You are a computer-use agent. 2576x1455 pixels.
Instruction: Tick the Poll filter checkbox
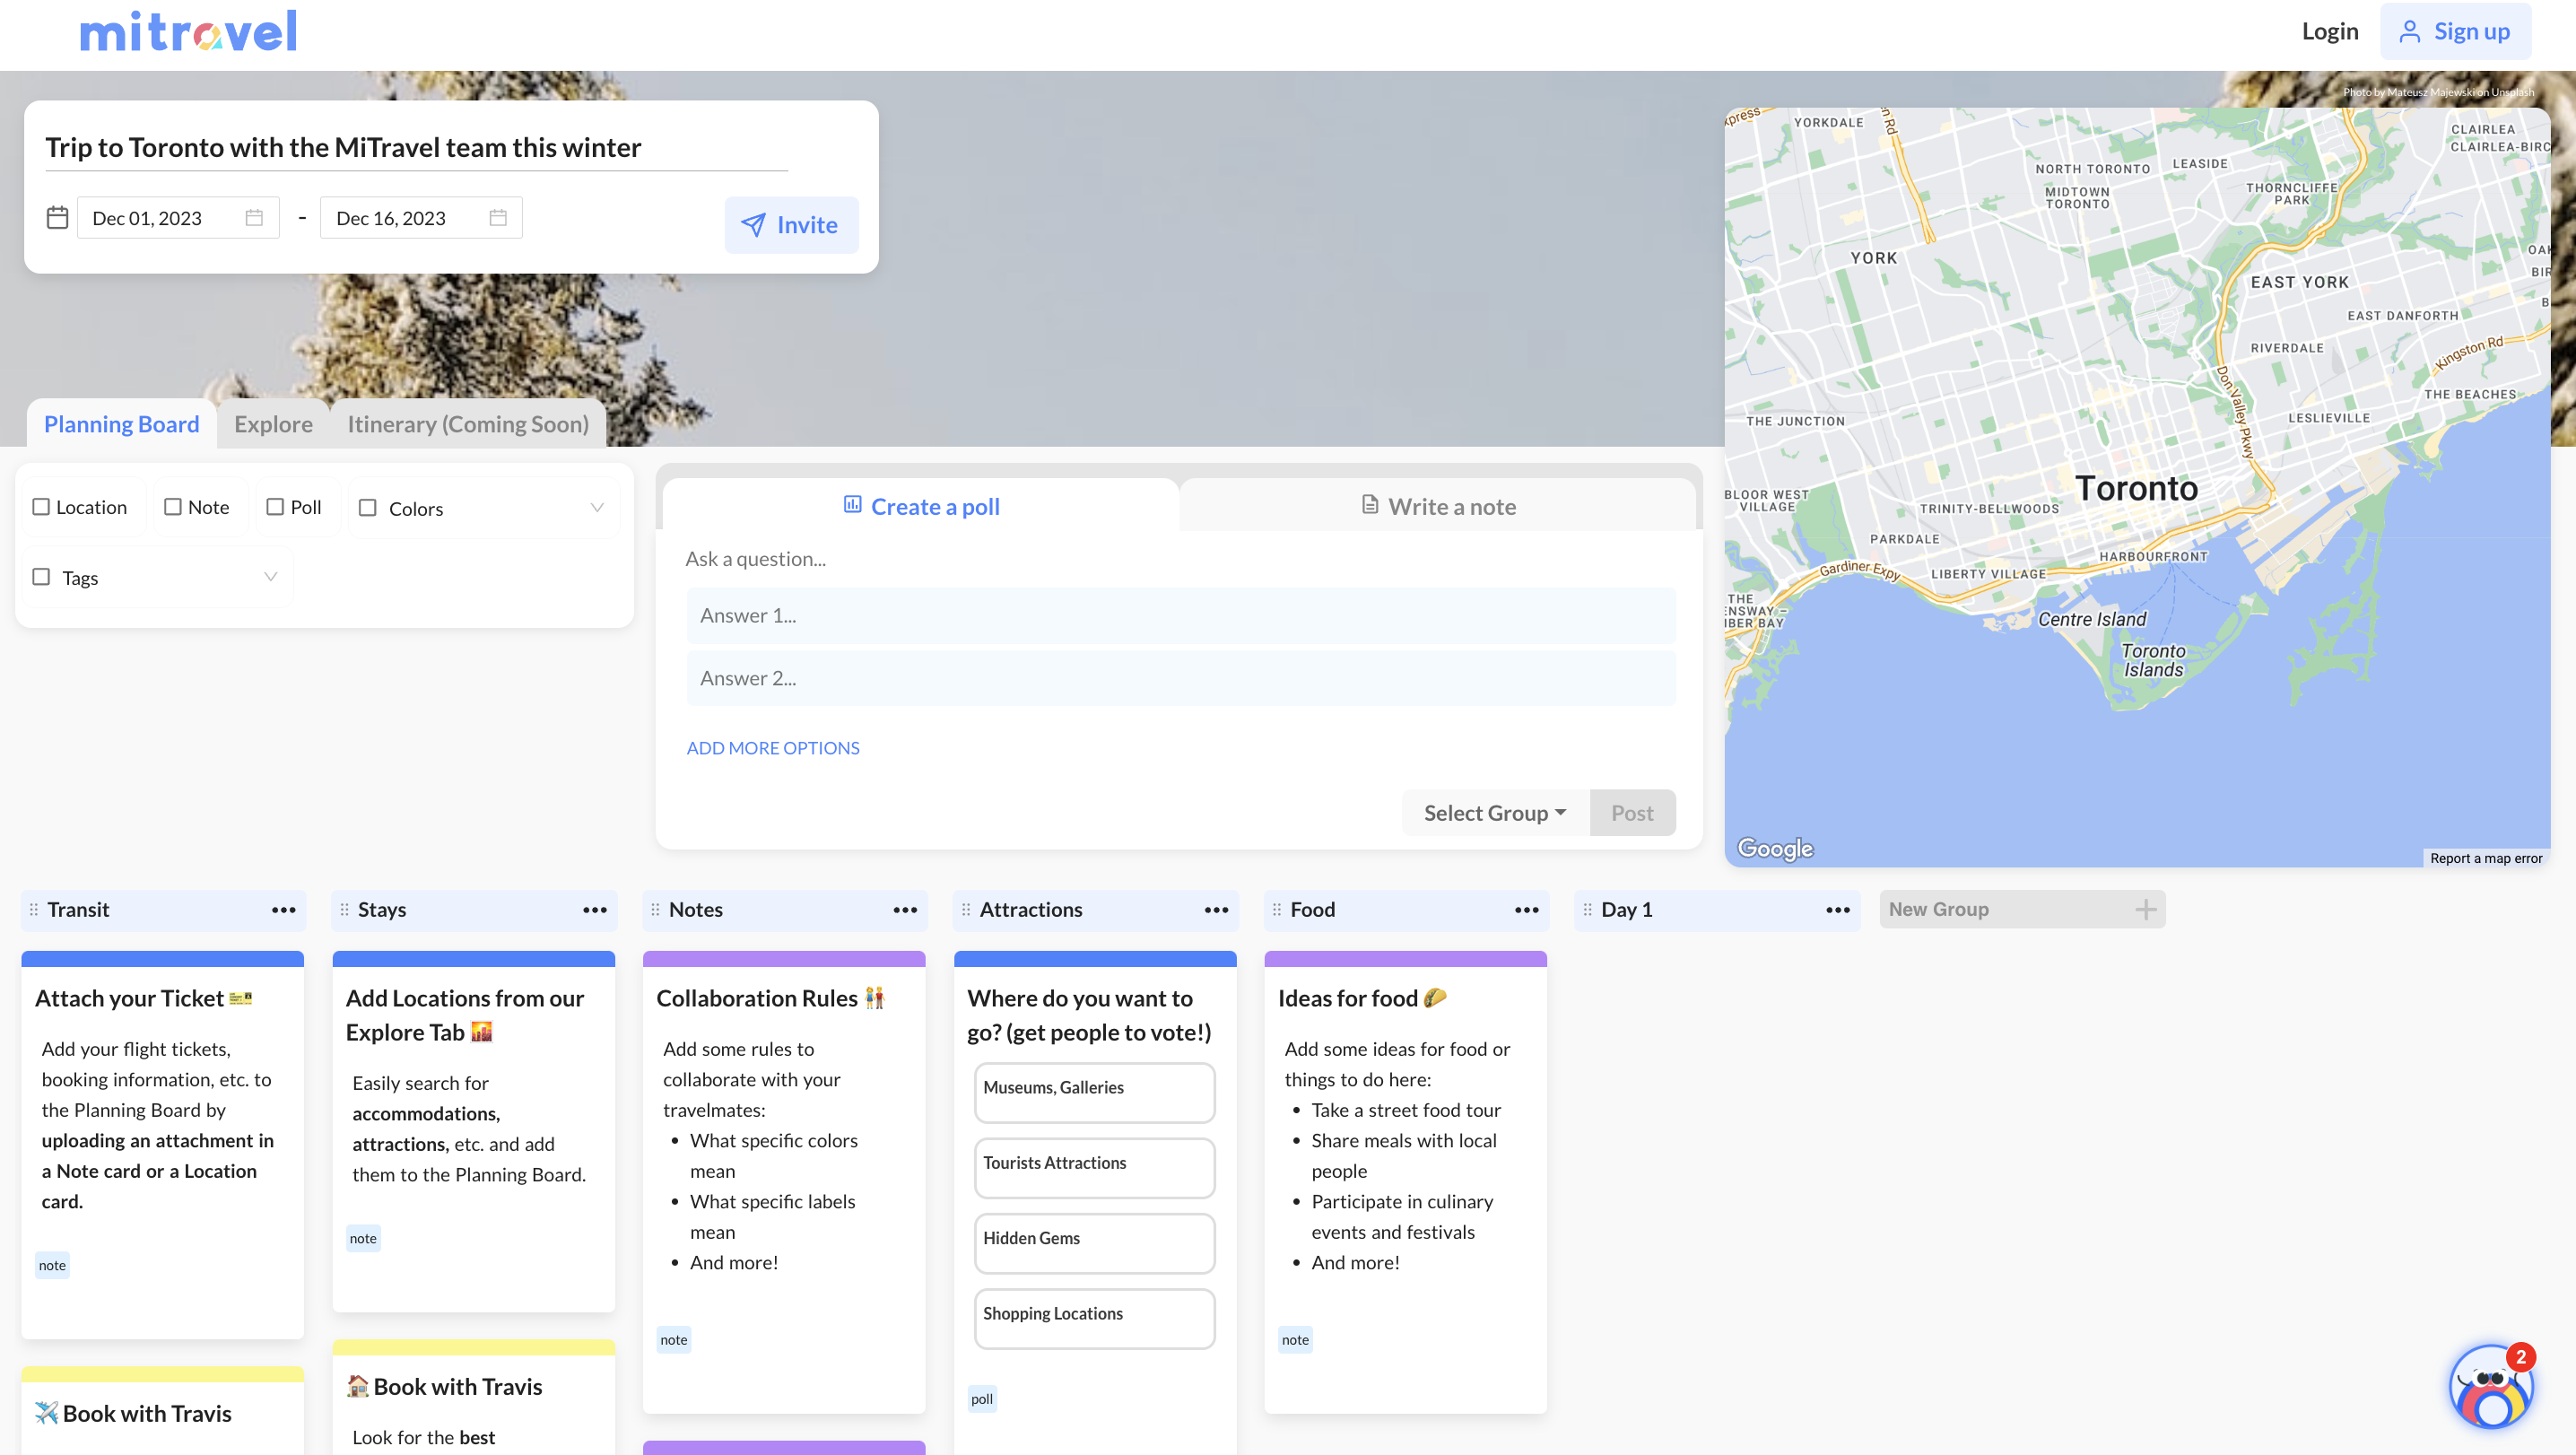point(275,507)
